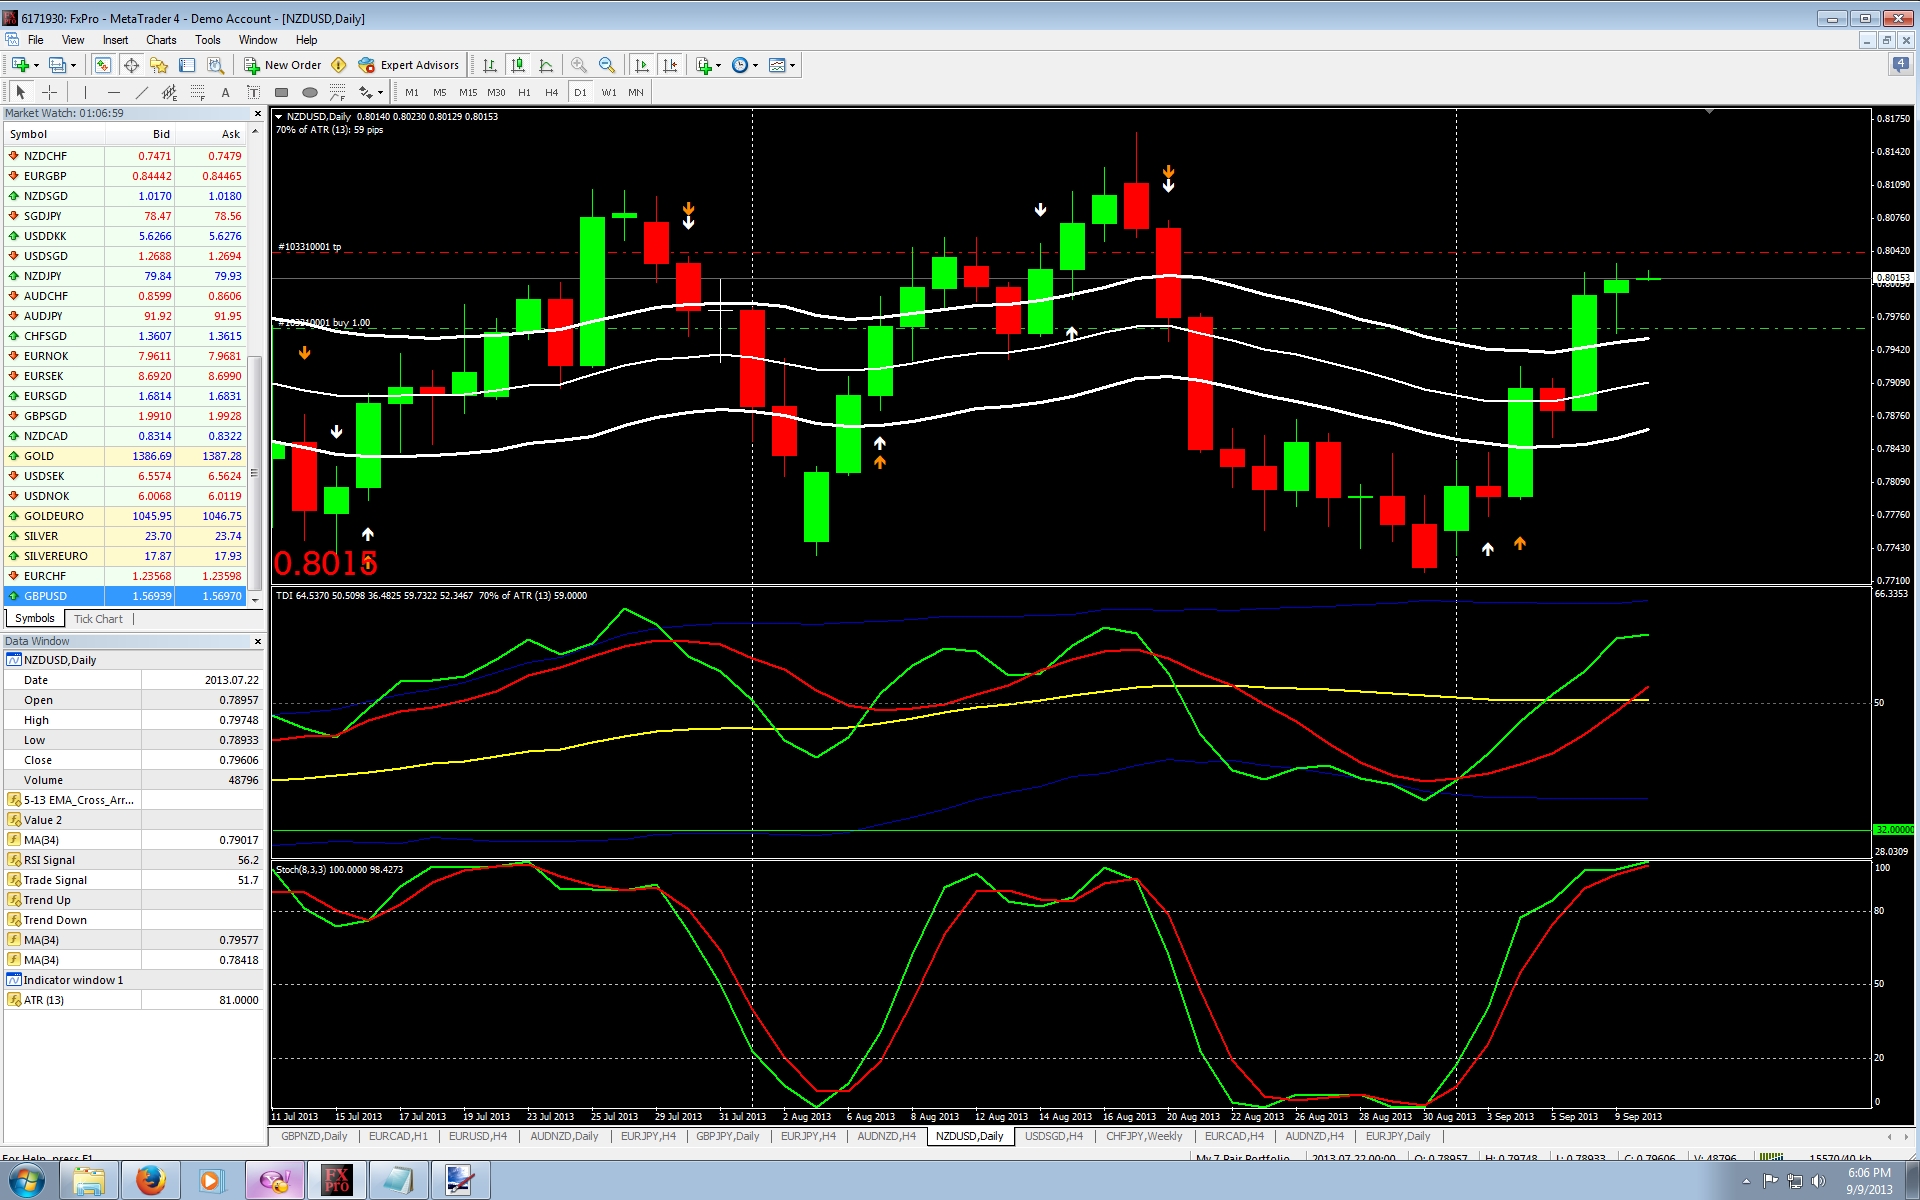Zoom in on the chart
The height and width of the screenshot is (1200, 1920).
coord(578,65)
